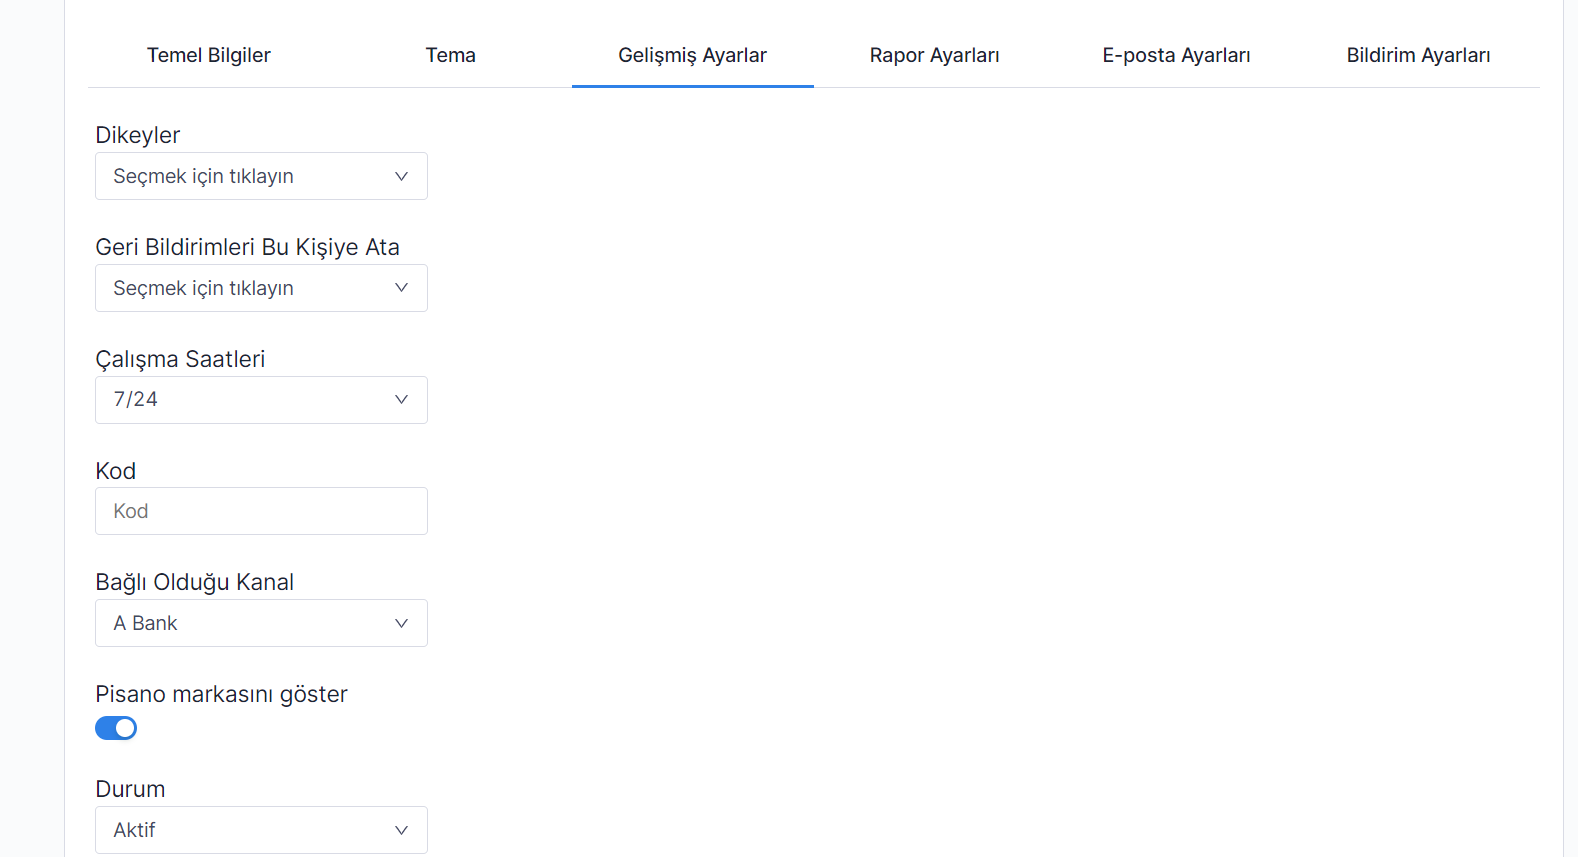
Task: Change Bağlı Olduğu Kanal from A Bank
Action: pyautogui.click(x=240, y=623)
